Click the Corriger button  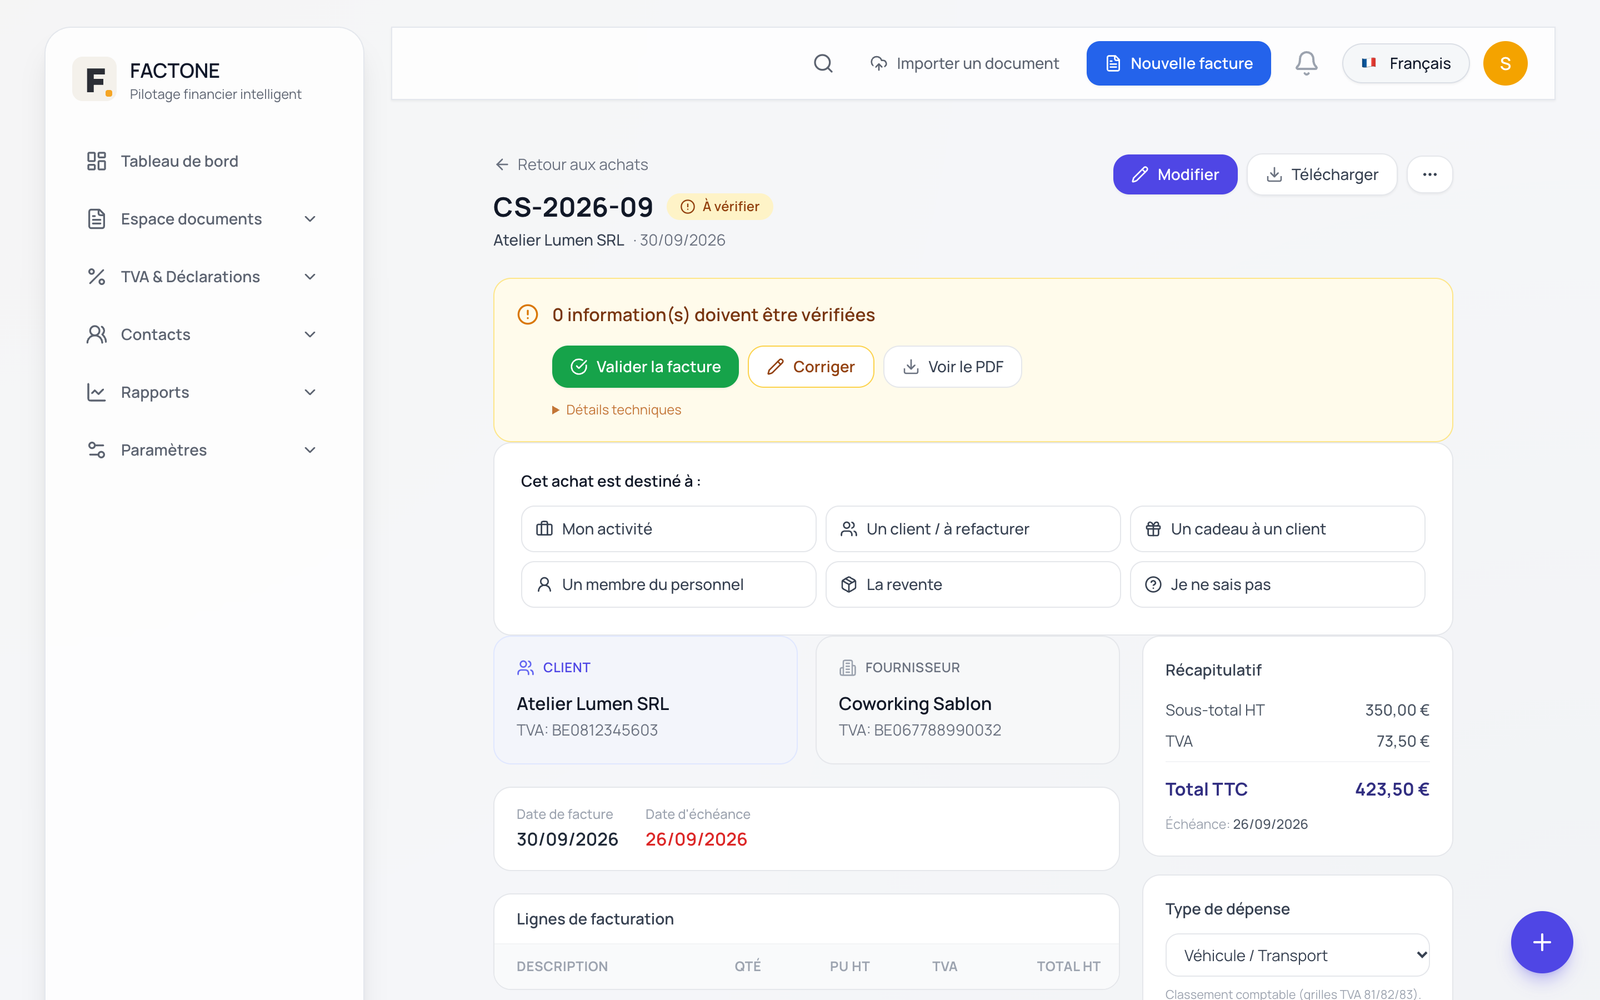(811, 367)
